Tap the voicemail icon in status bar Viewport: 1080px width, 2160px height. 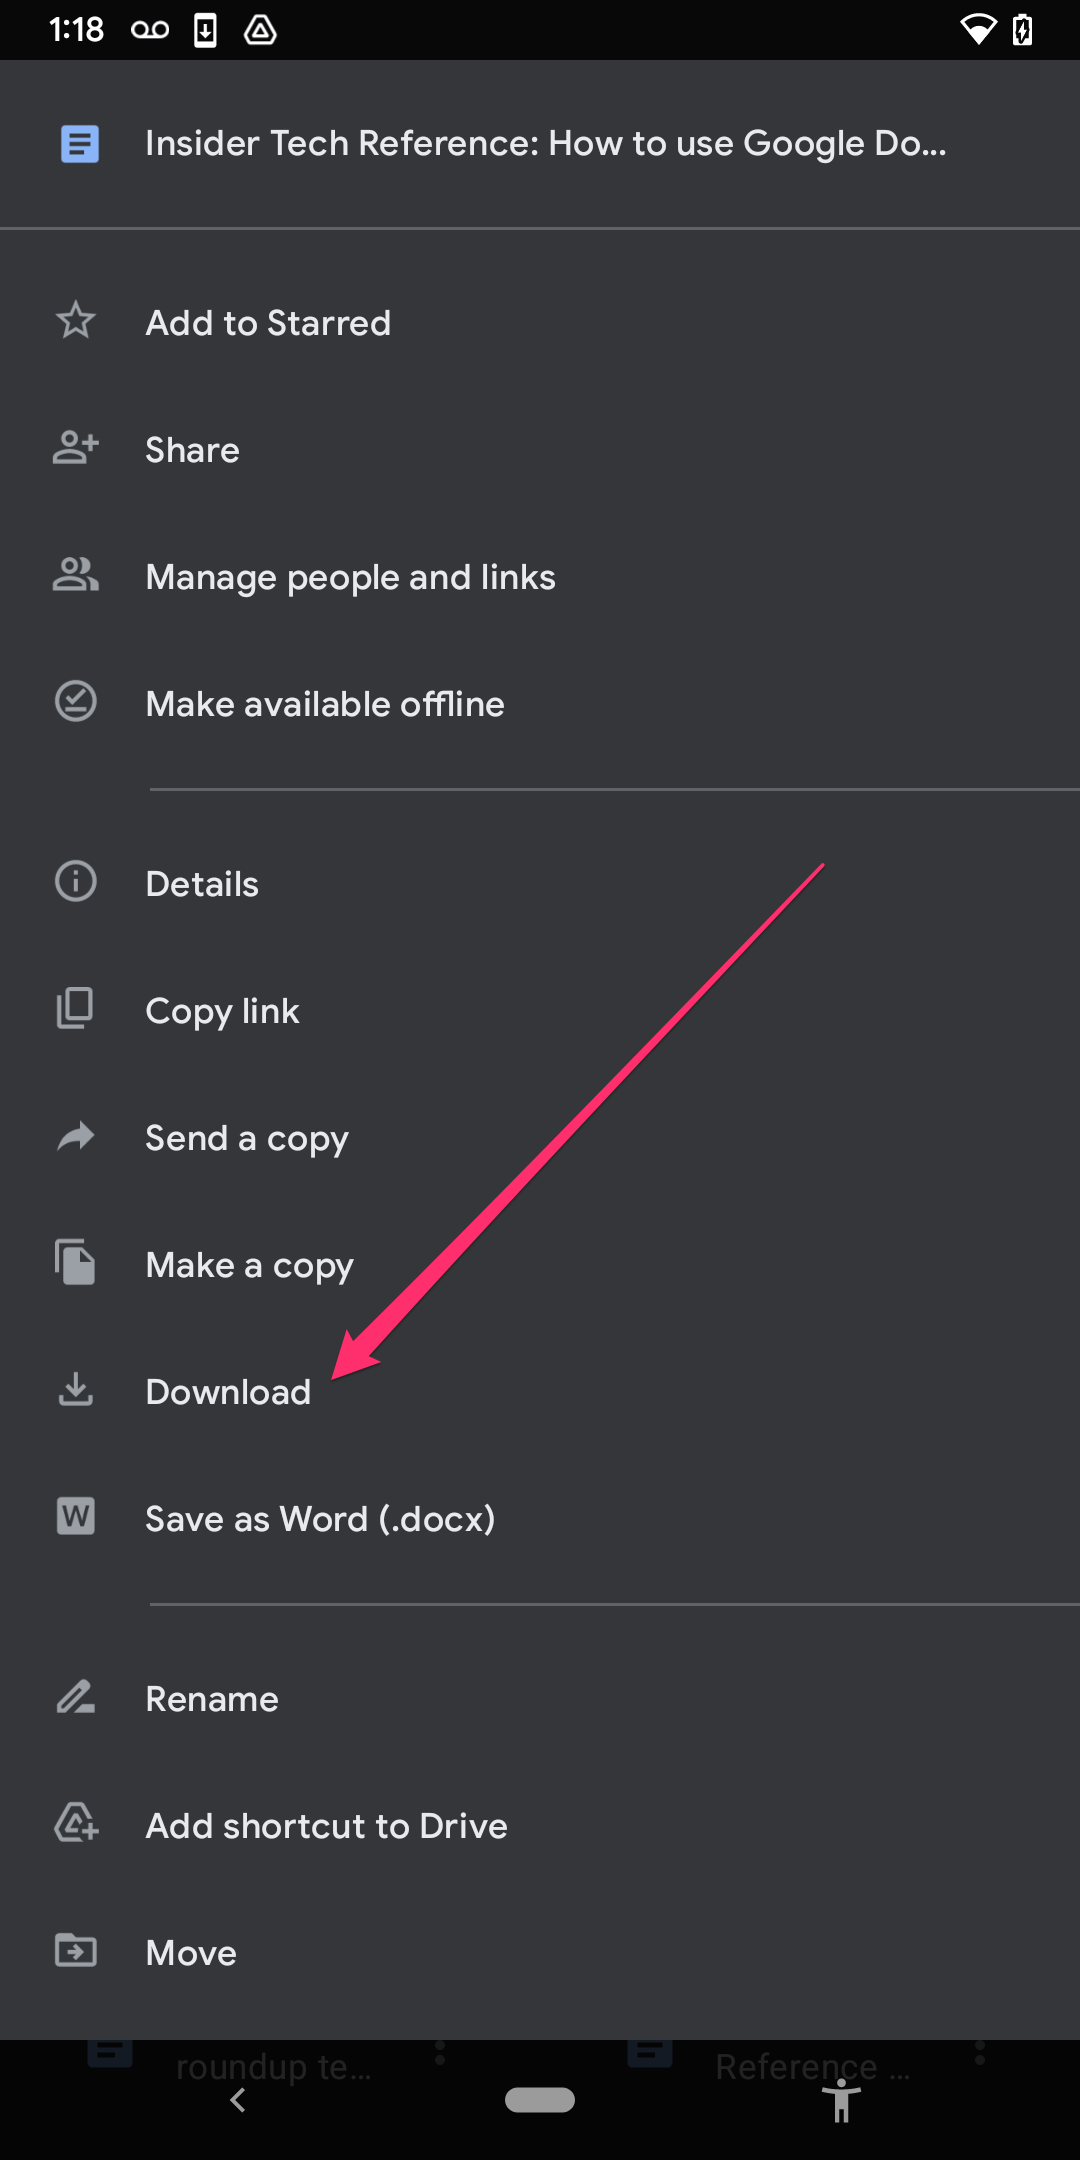[150, 30]
